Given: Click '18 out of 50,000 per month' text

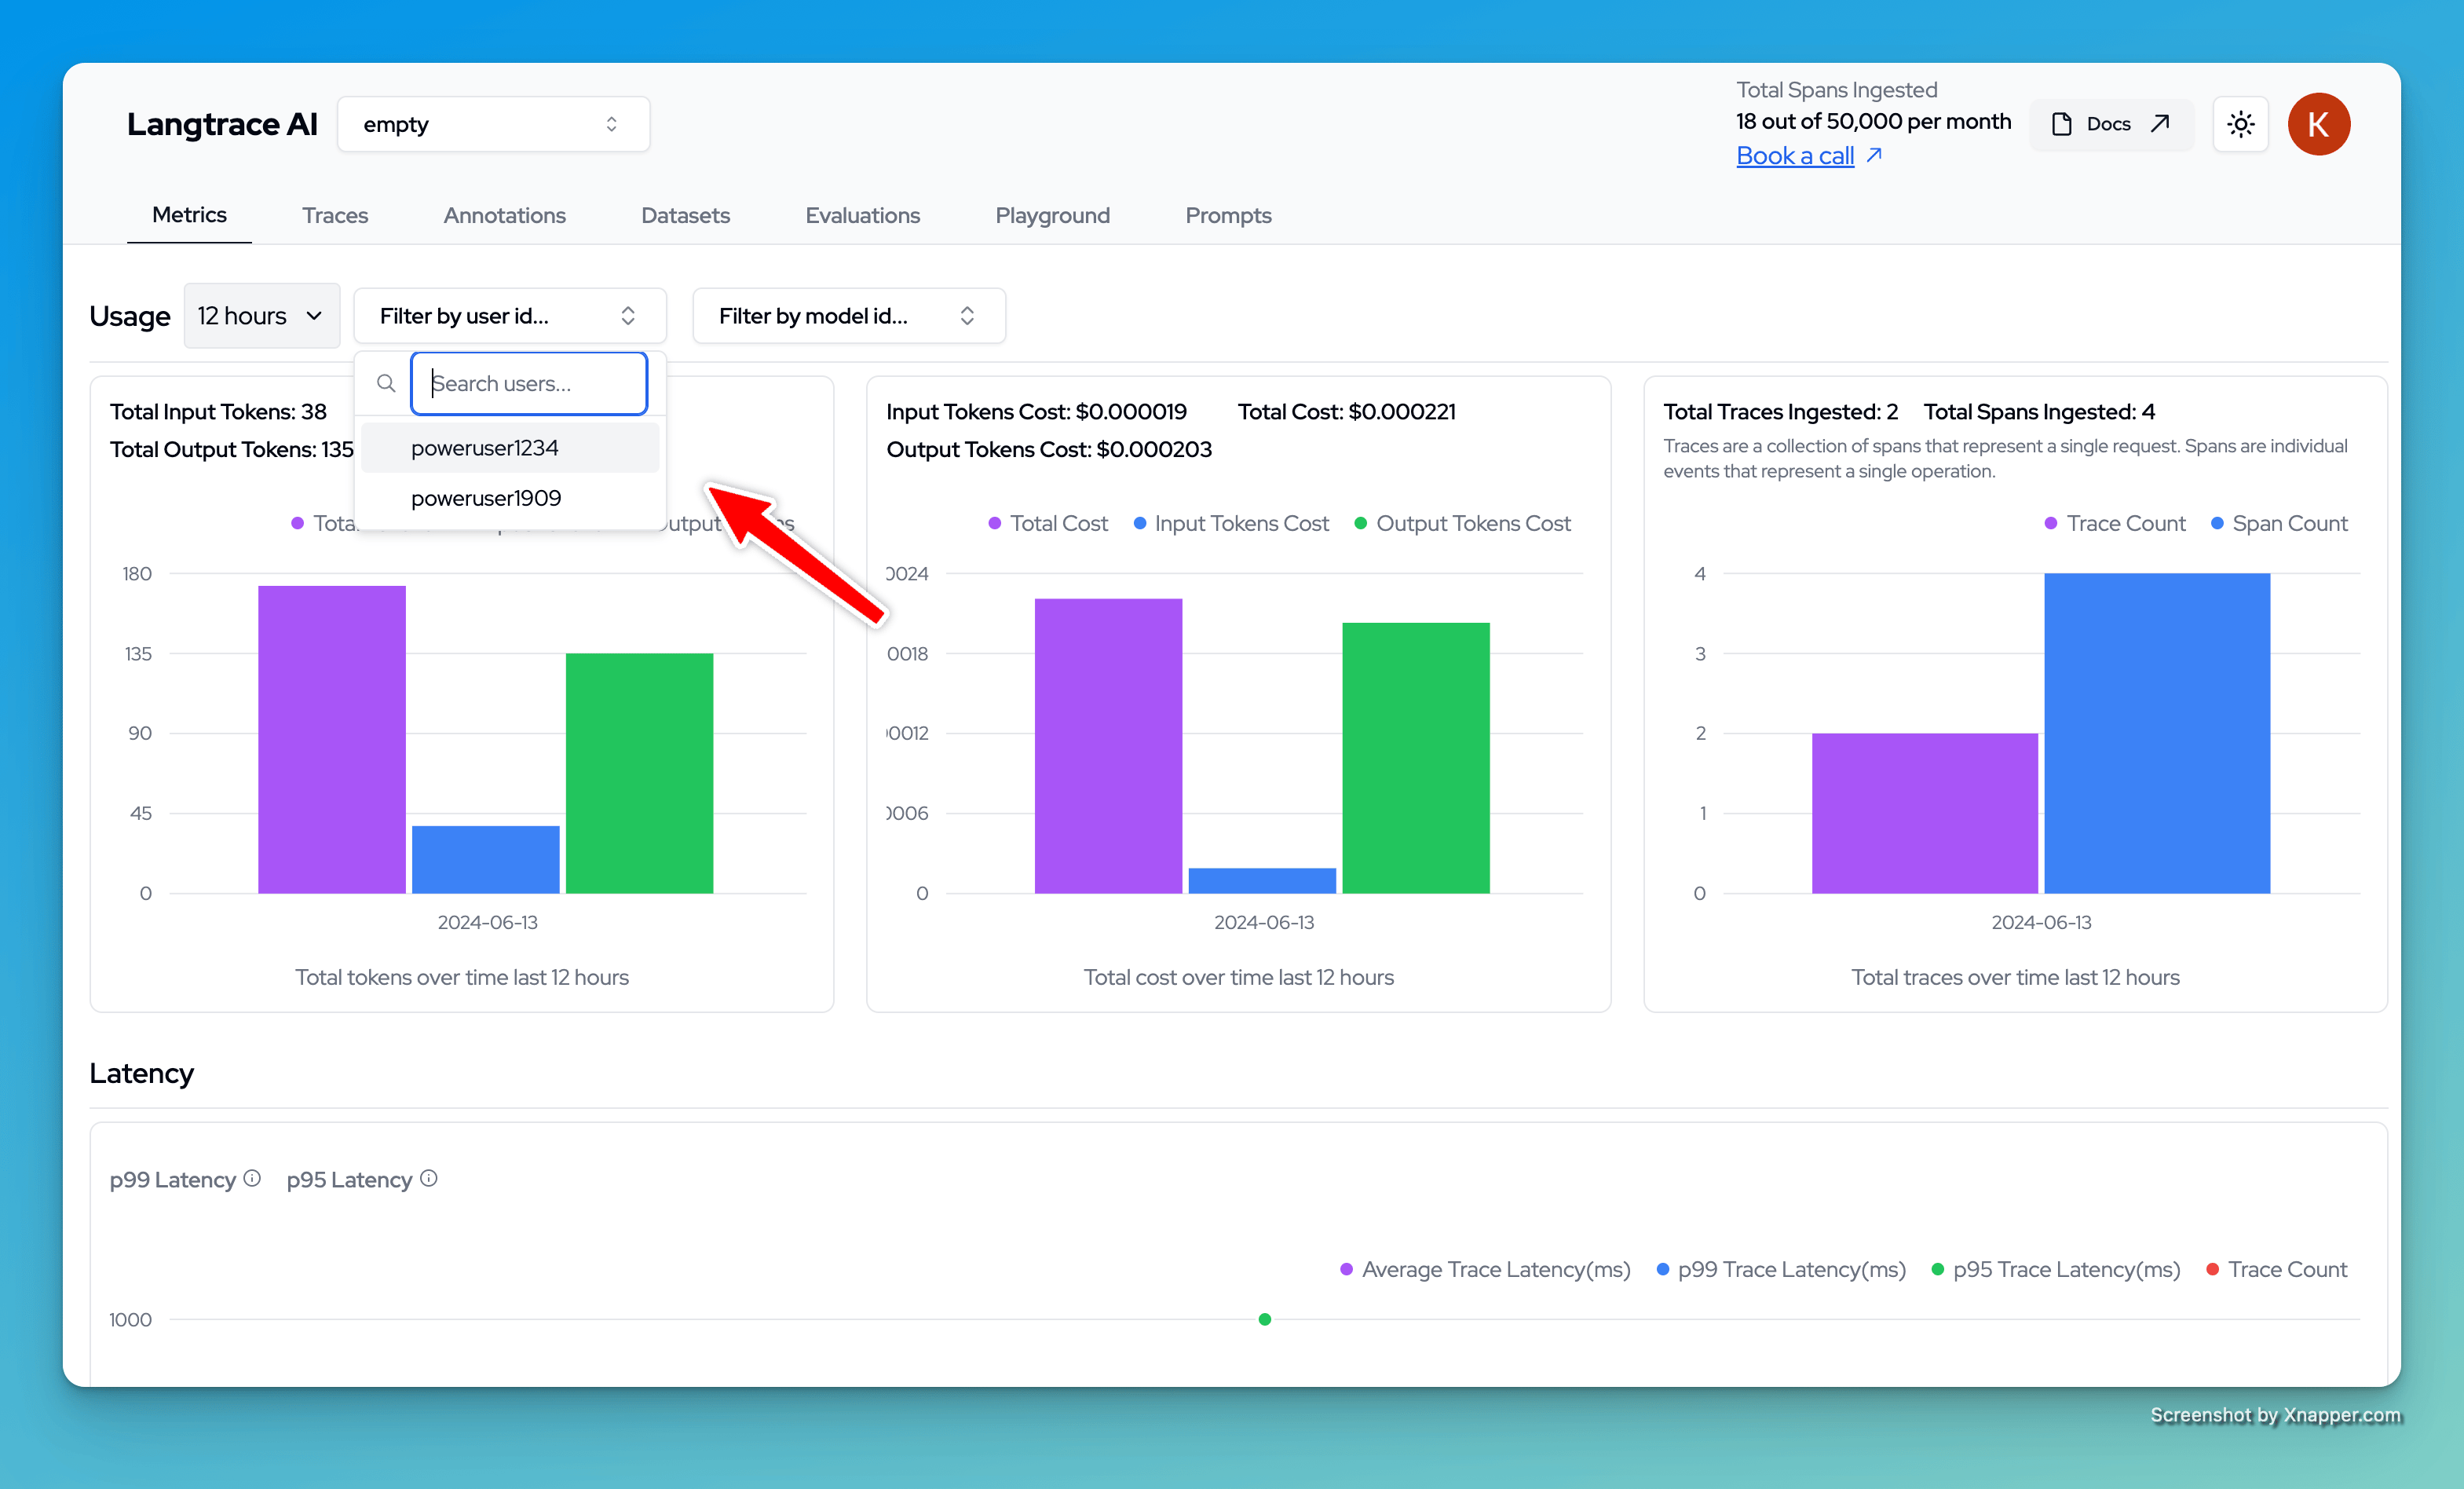Looking at the screenshot, I should click(x=1873, y=121).
